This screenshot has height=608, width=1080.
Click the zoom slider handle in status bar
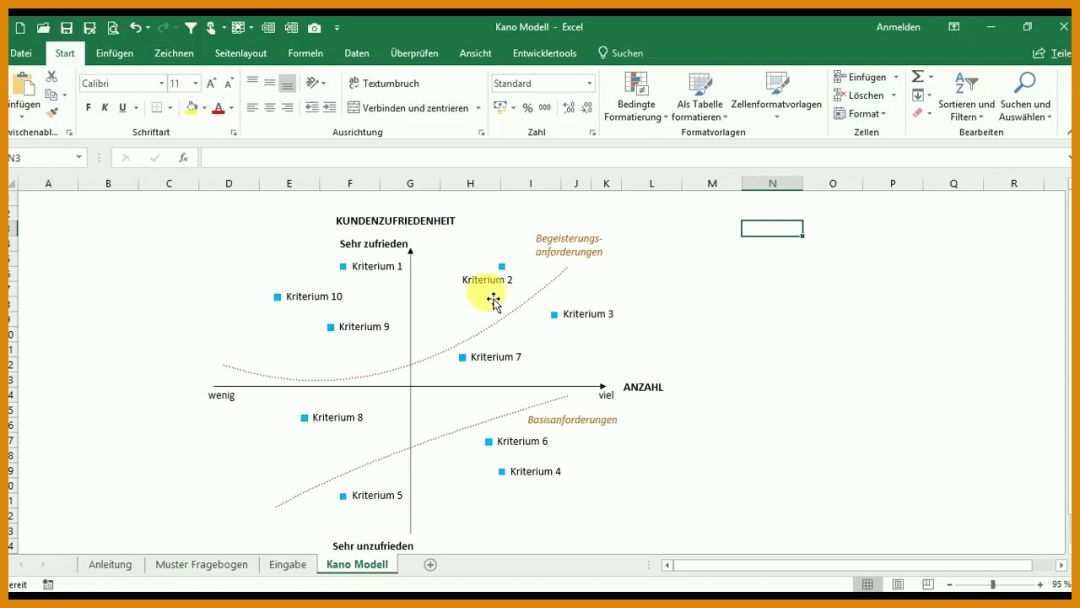pyautogui.click(x=993, y=585)
